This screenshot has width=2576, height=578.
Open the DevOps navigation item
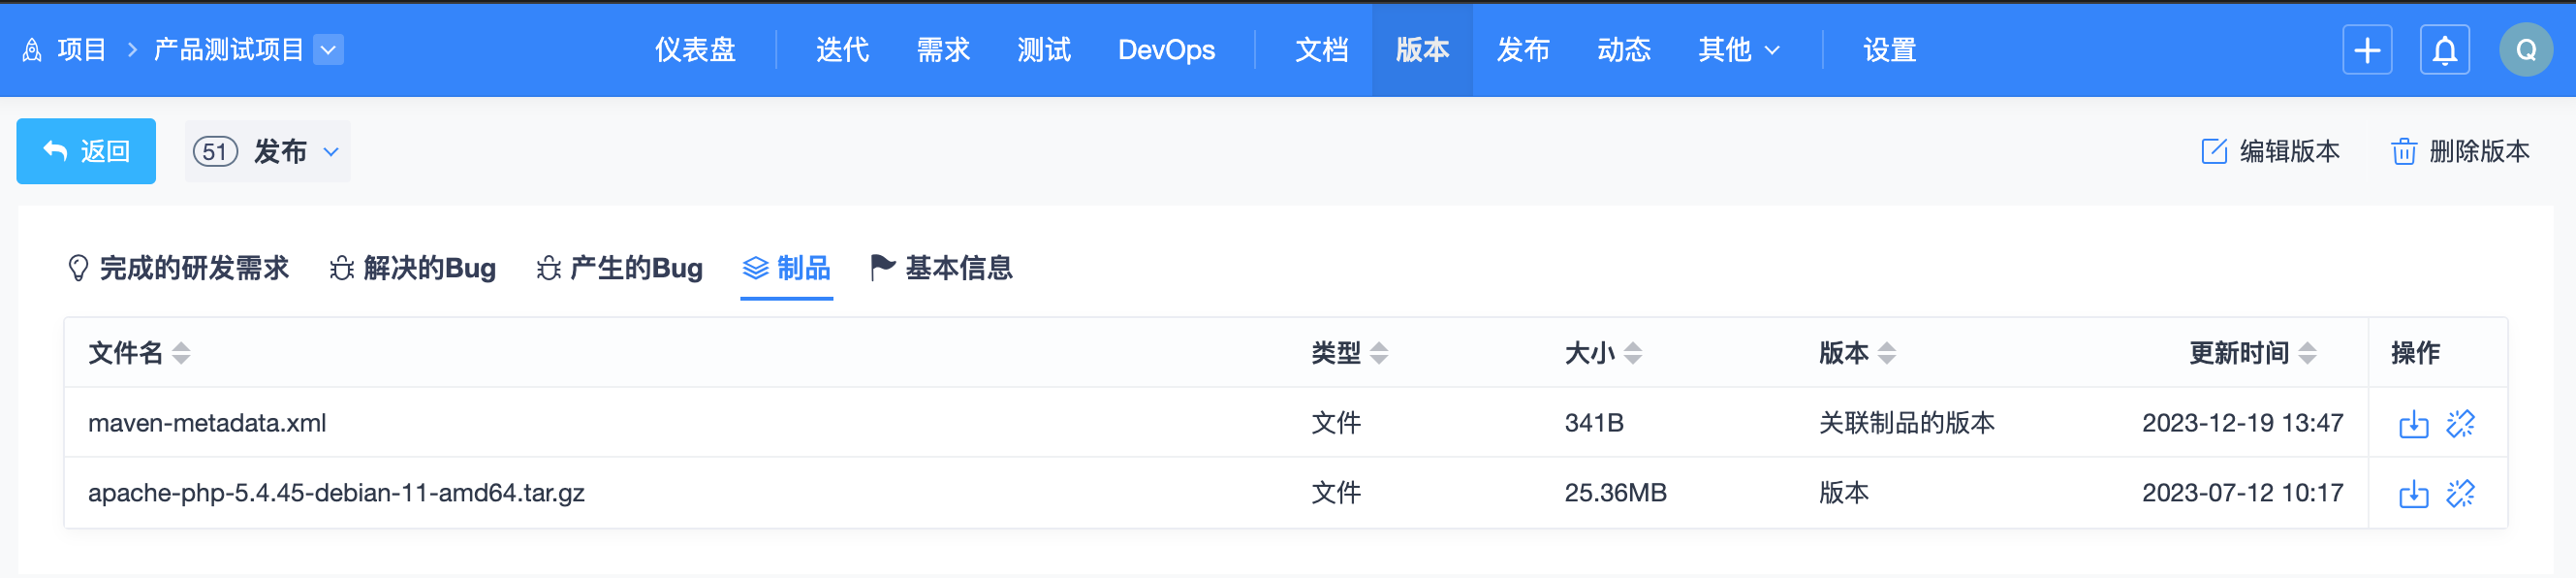coord(1166,50)
